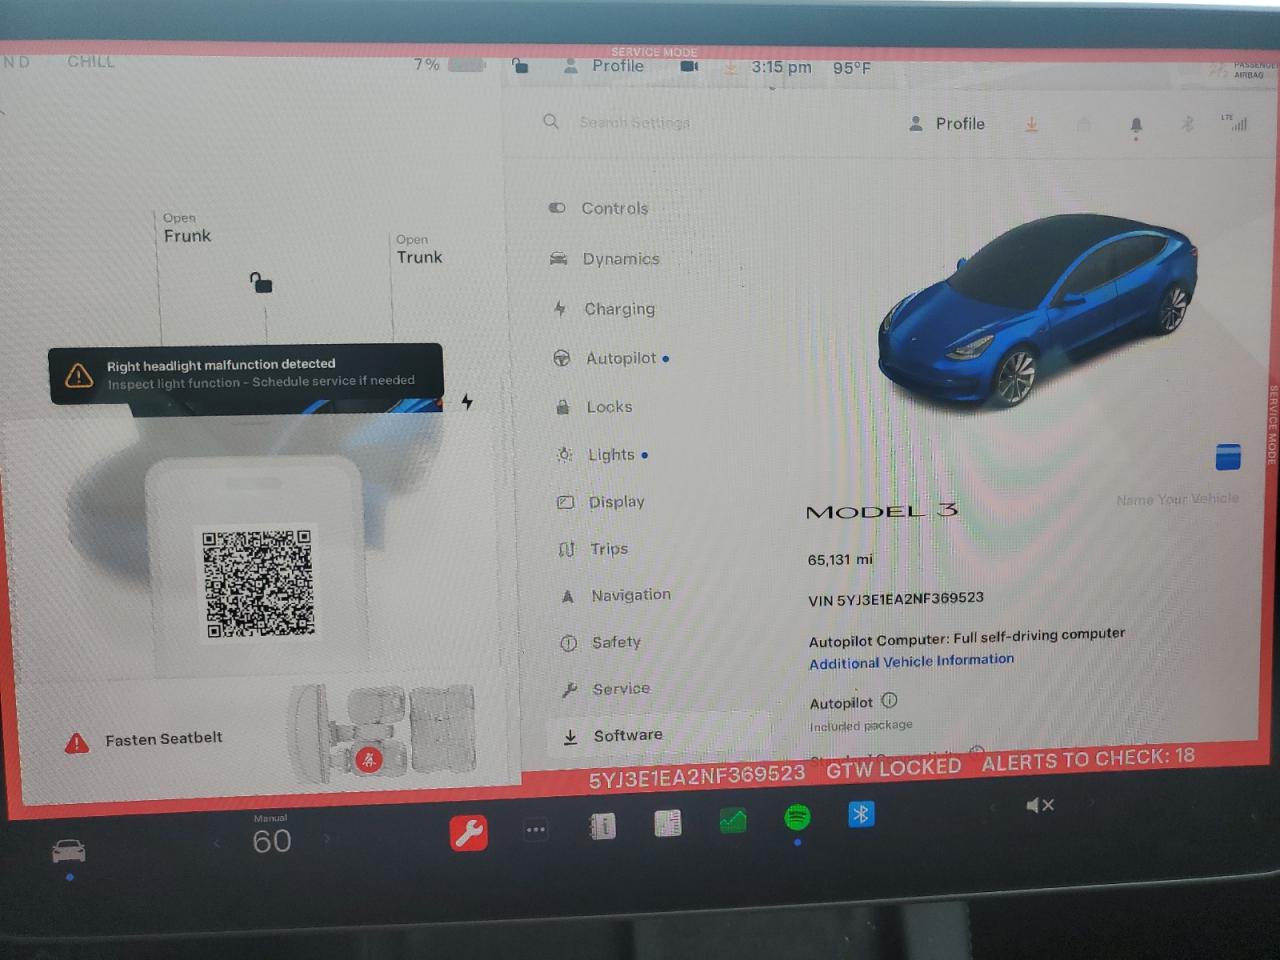This screenshot has height=960, width=1280.
Task: Tap the LTE signal strength icon
Action: [x=1235, y=122]
